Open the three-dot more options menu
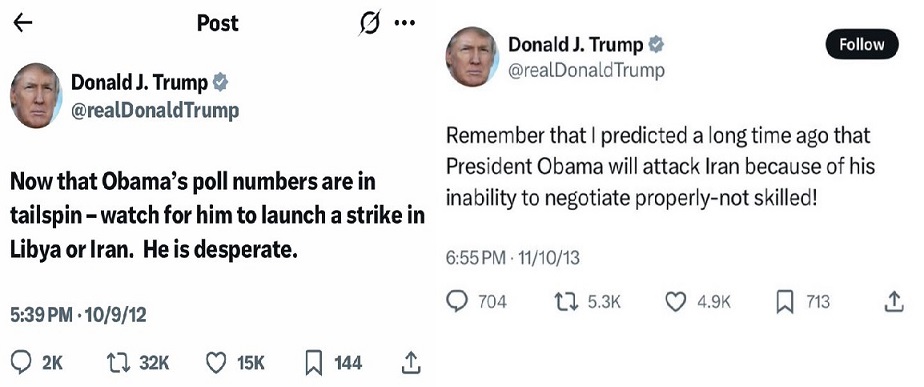The image size is (924, 387). 405,24
